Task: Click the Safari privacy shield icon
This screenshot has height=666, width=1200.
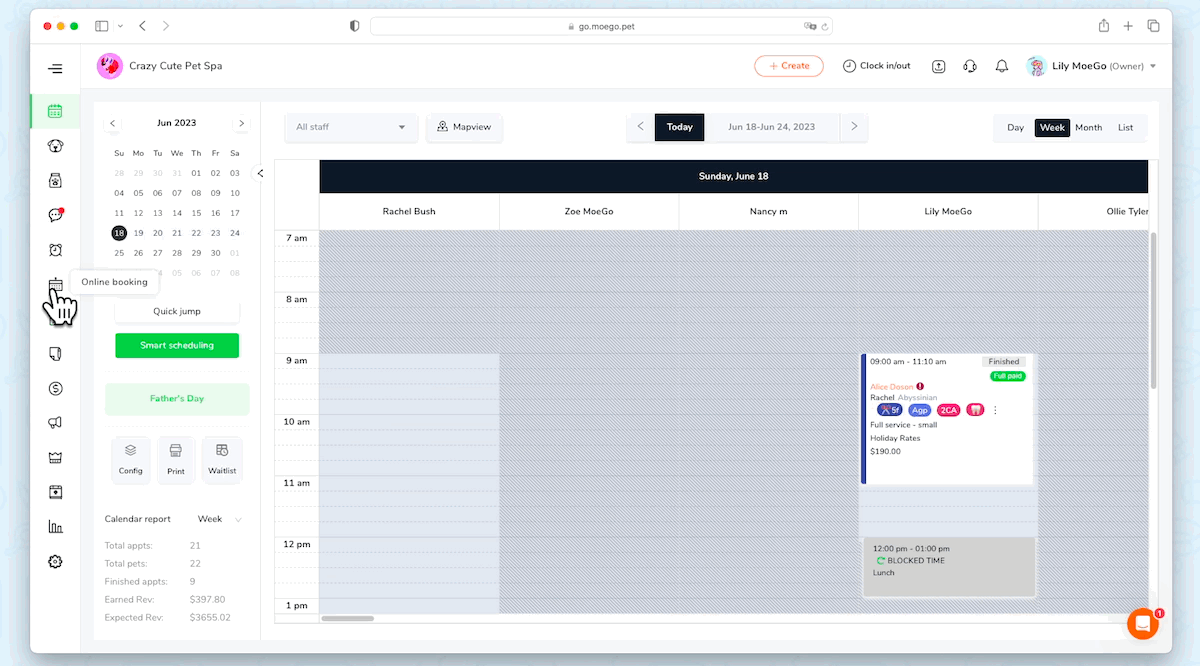Action: point(354,26)
